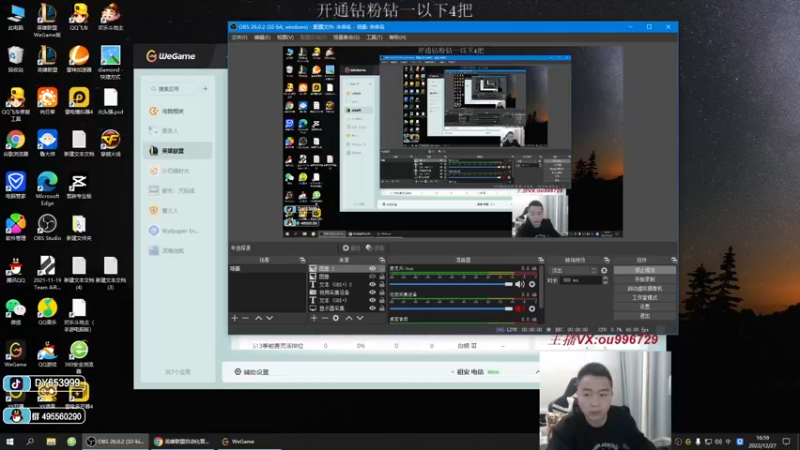Open the 微信 WeChat desktop icon
This screenshot has width=800, height=450.
coord(15,312)
